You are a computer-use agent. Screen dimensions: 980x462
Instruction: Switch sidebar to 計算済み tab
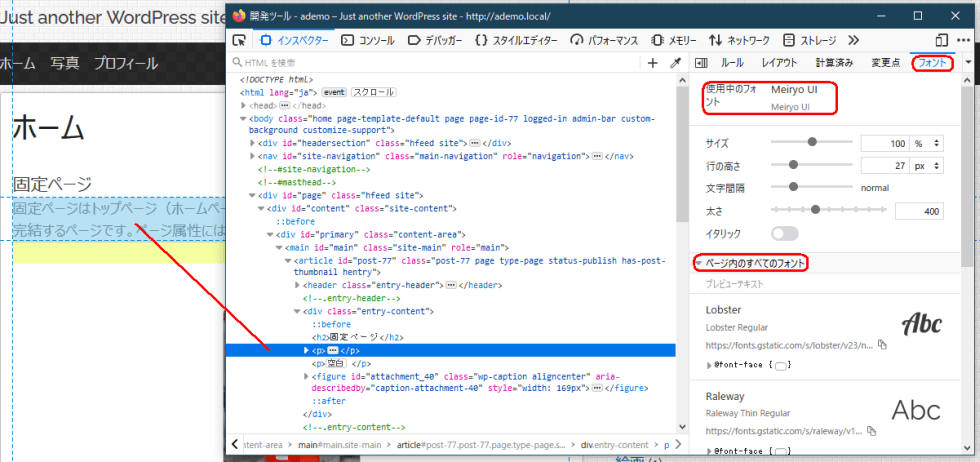click(x=834, y=63)
